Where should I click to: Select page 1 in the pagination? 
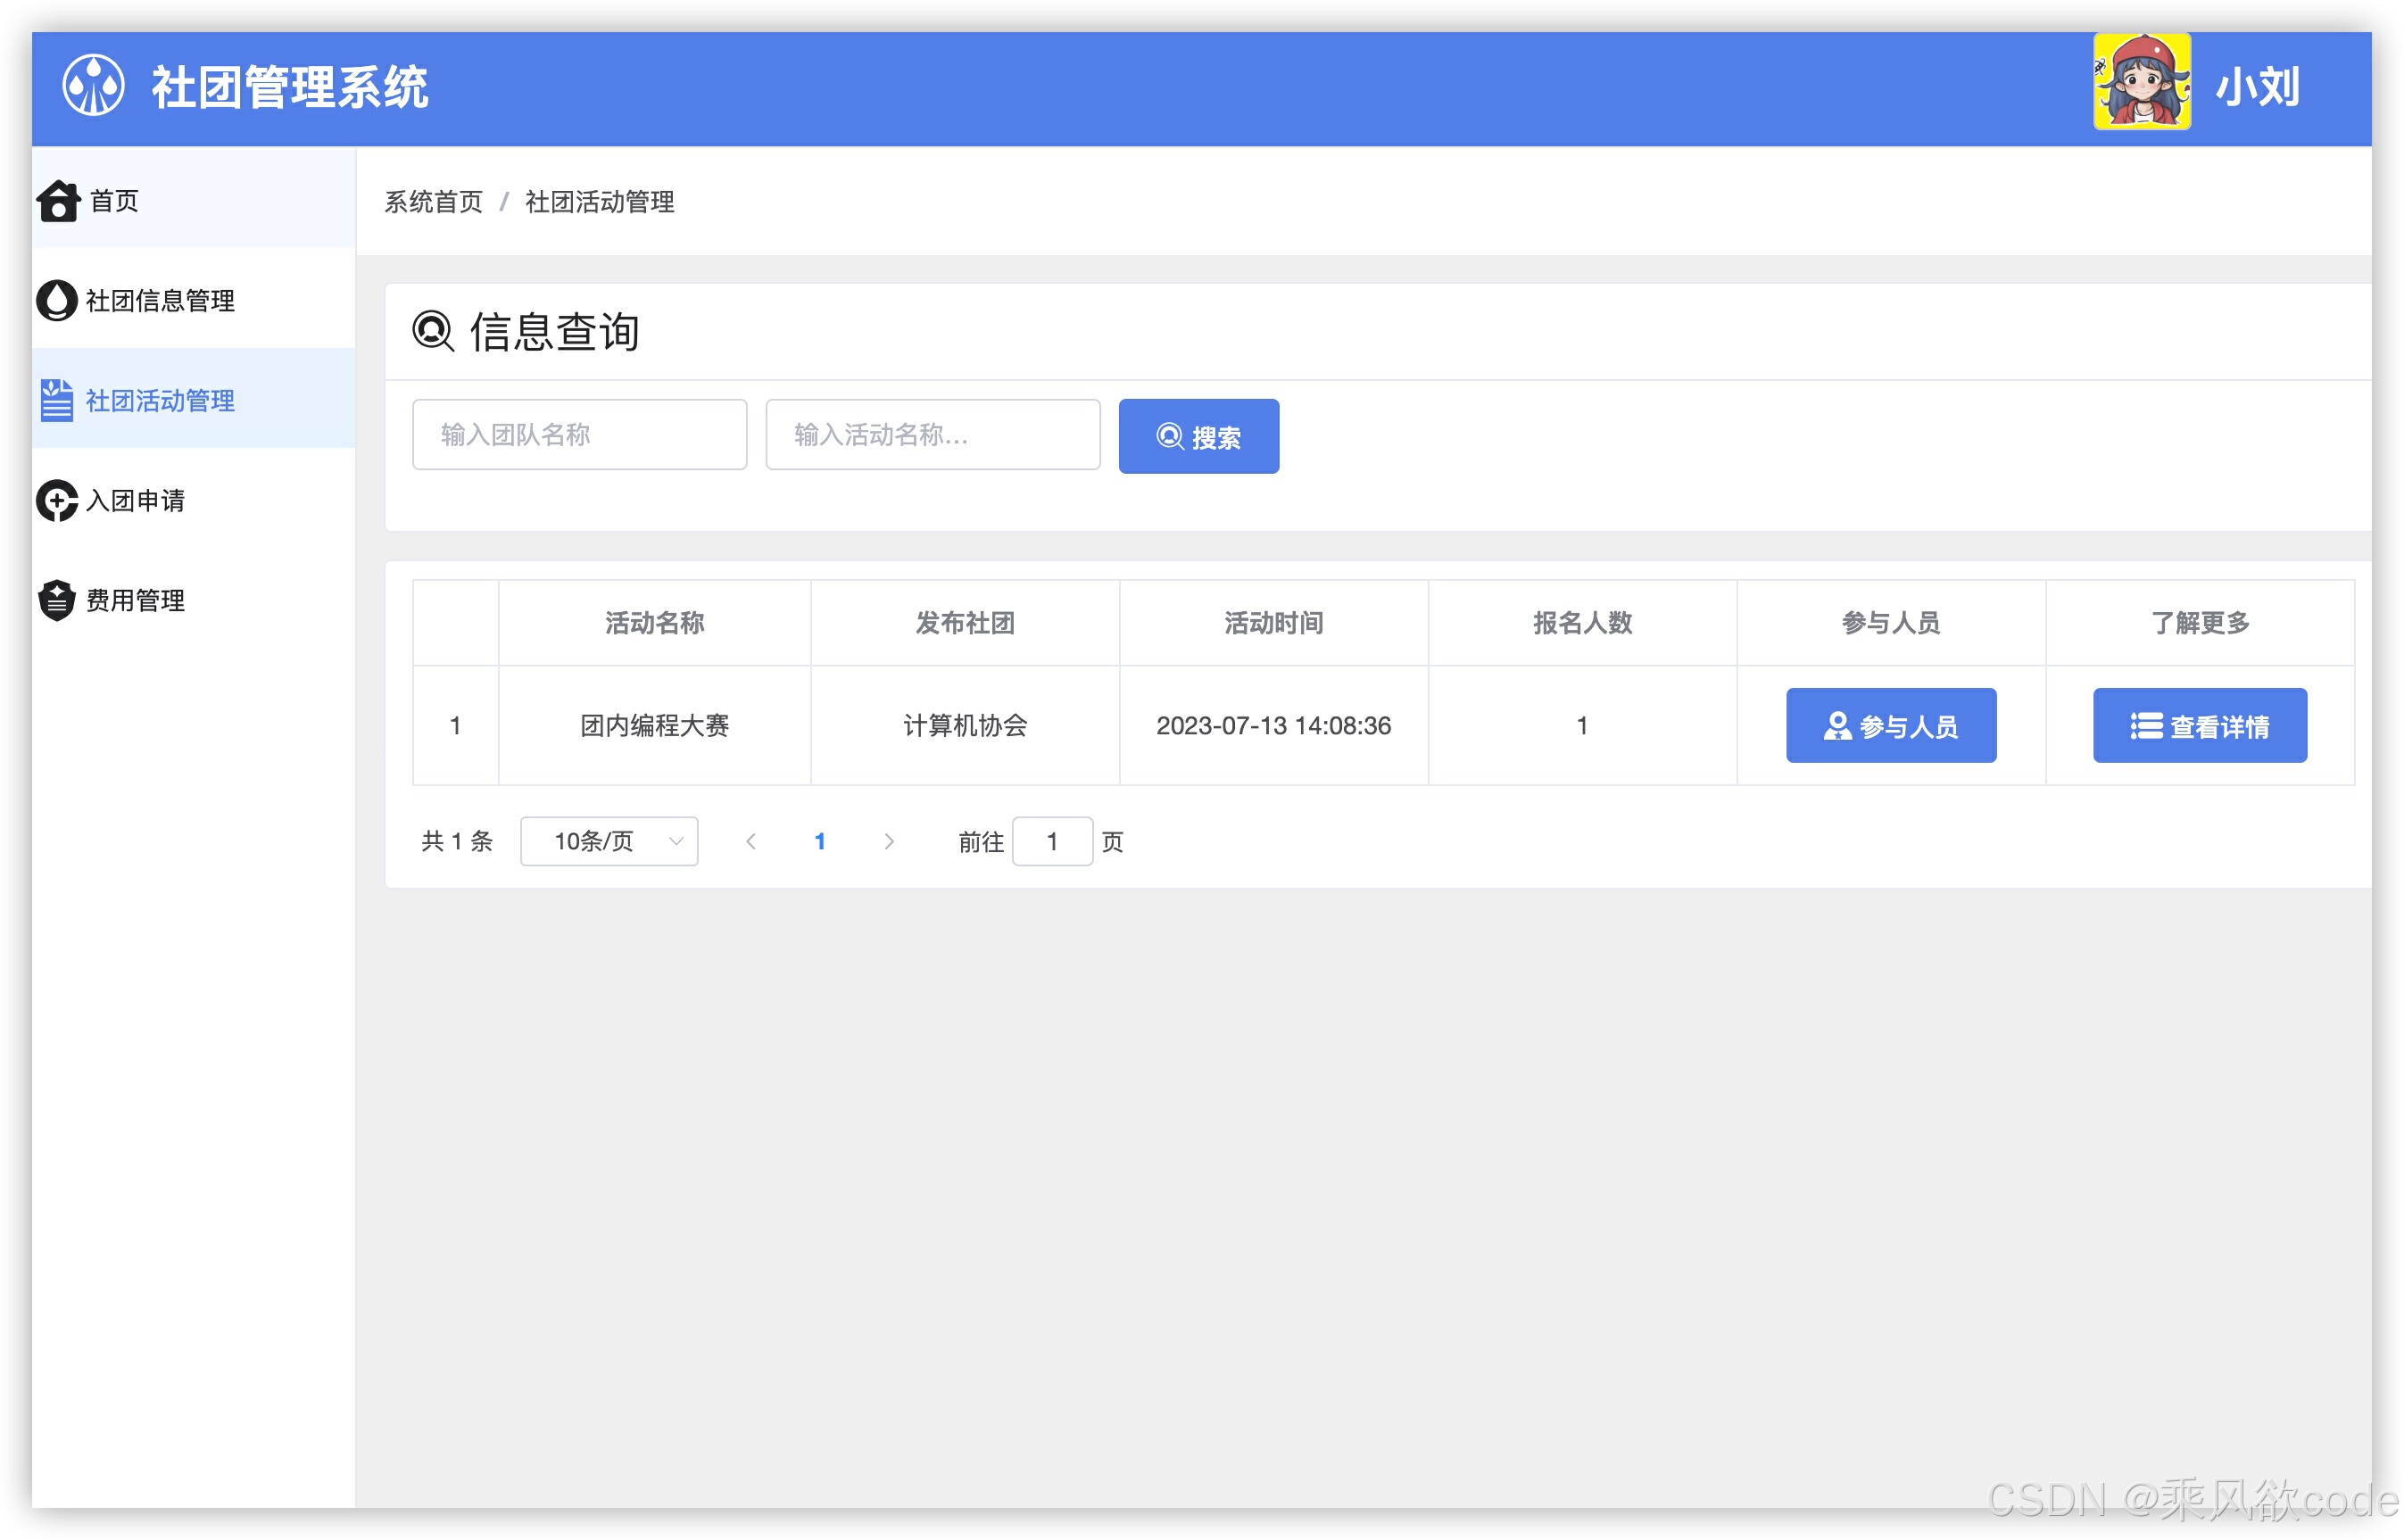pos(820,841)
